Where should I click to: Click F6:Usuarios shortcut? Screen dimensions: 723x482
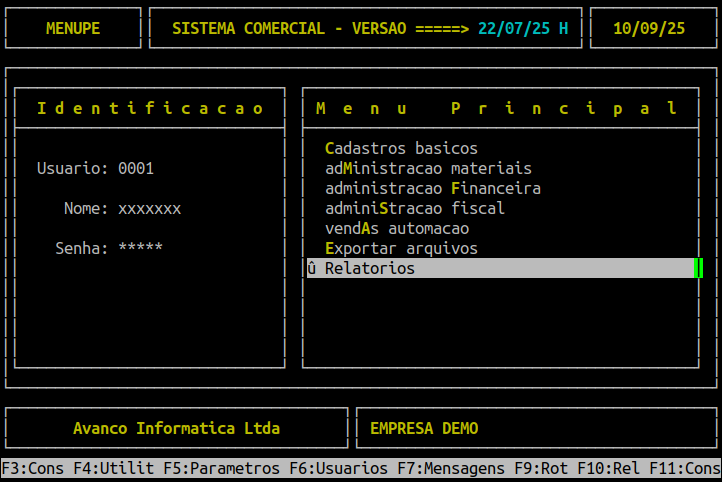point(338,468)
